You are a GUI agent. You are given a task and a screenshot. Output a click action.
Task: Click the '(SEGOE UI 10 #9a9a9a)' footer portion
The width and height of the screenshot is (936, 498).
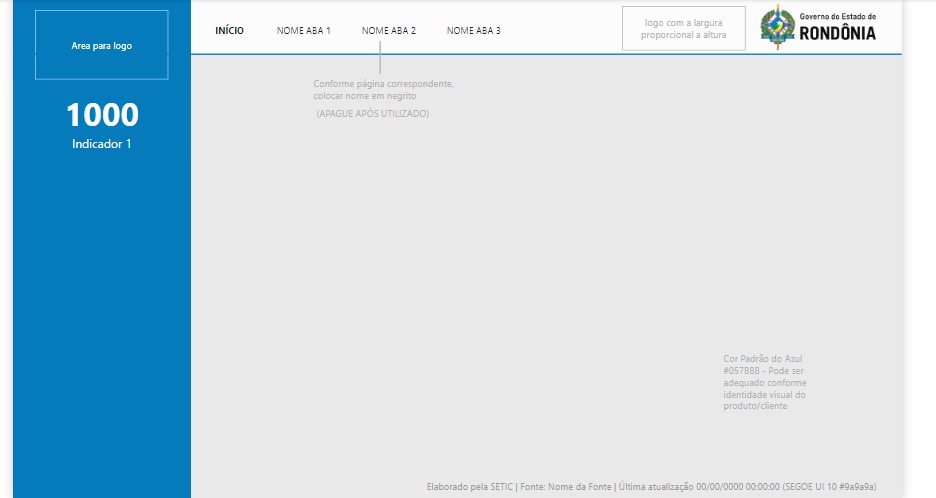point(830,487)
